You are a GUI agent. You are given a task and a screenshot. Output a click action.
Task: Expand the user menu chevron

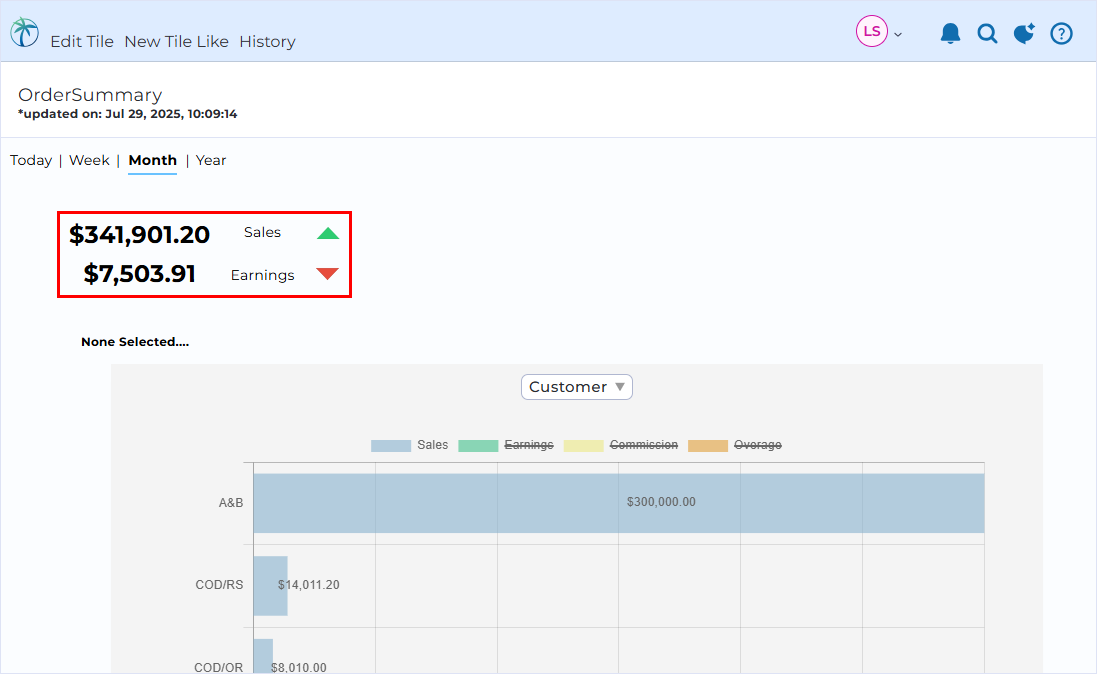(898, 34)
